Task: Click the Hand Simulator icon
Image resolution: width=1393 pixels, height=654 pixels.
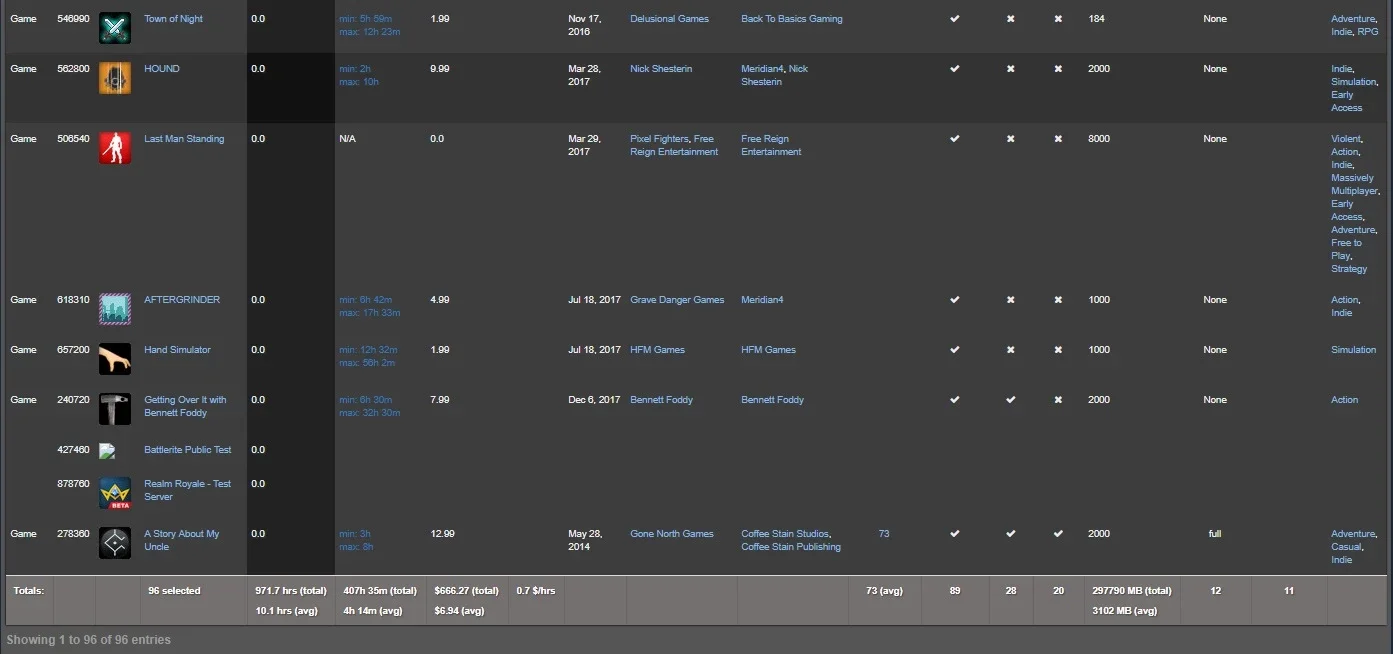Action: tap(115, 359)
